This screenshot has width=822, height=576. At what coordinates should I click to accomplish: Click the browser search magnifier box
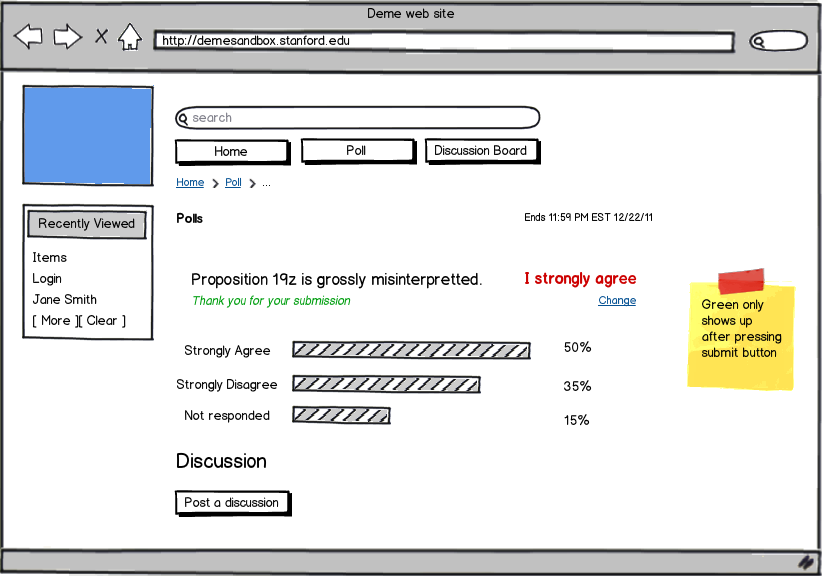tap(778, 42)
